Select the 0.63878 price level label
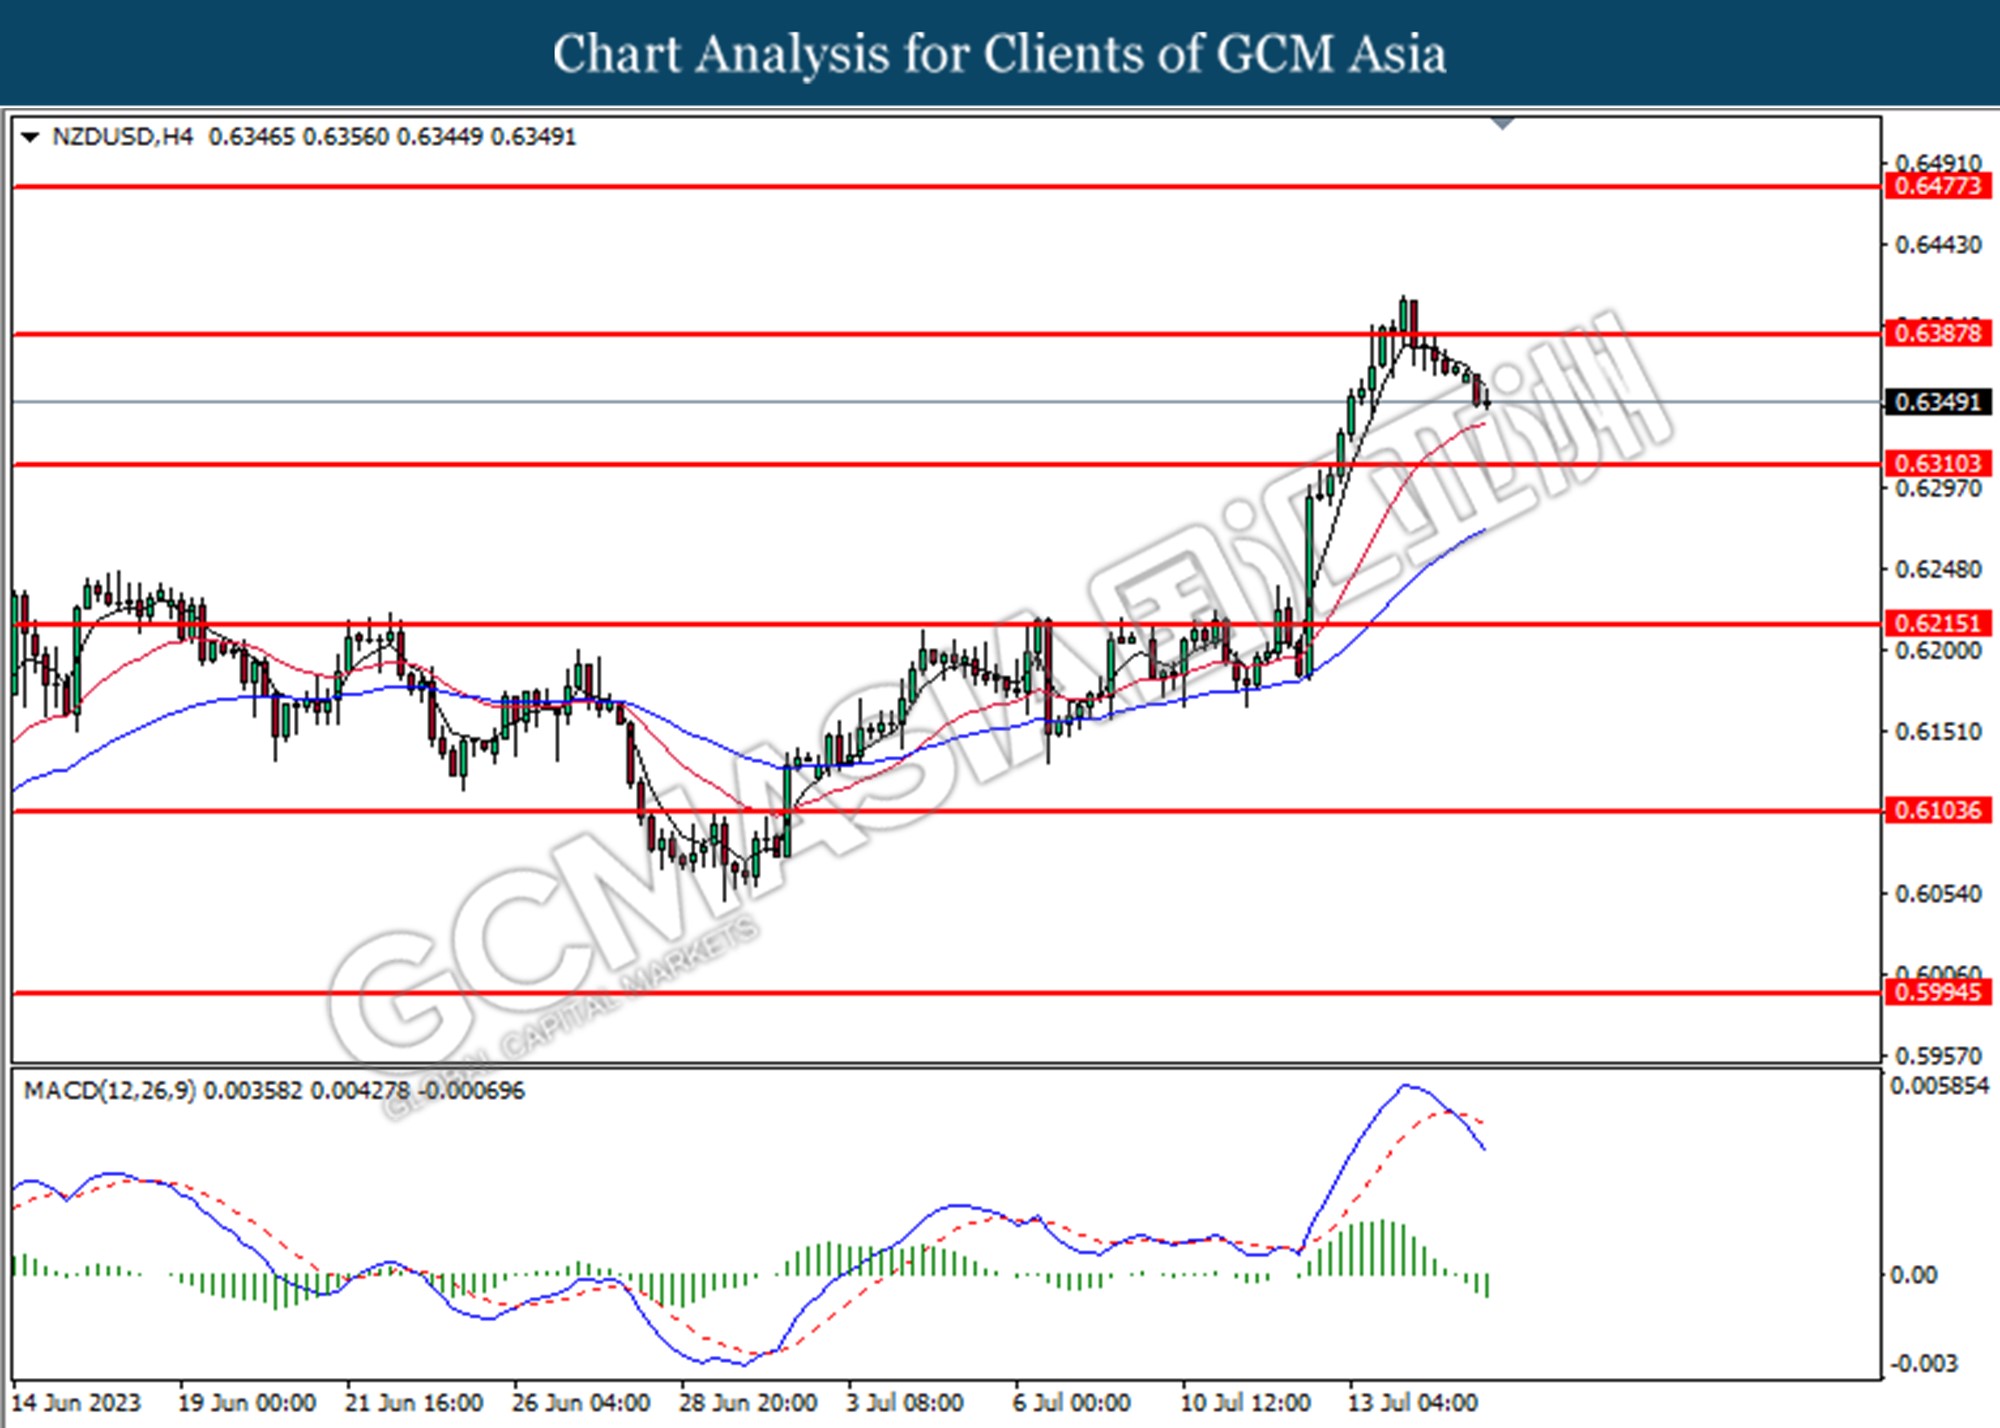The height and width of the screenshot is (1428, 2000). pyautogui.click(x=1938, y=333)
